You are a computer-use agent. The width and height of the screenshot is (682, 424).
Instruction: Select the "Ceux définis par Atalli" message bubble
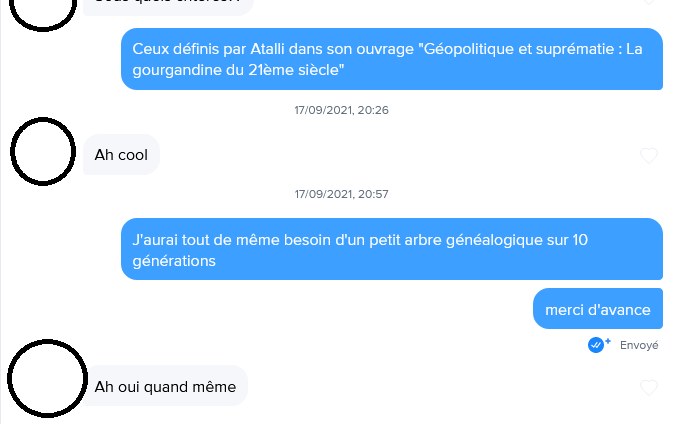coord(392,59)
